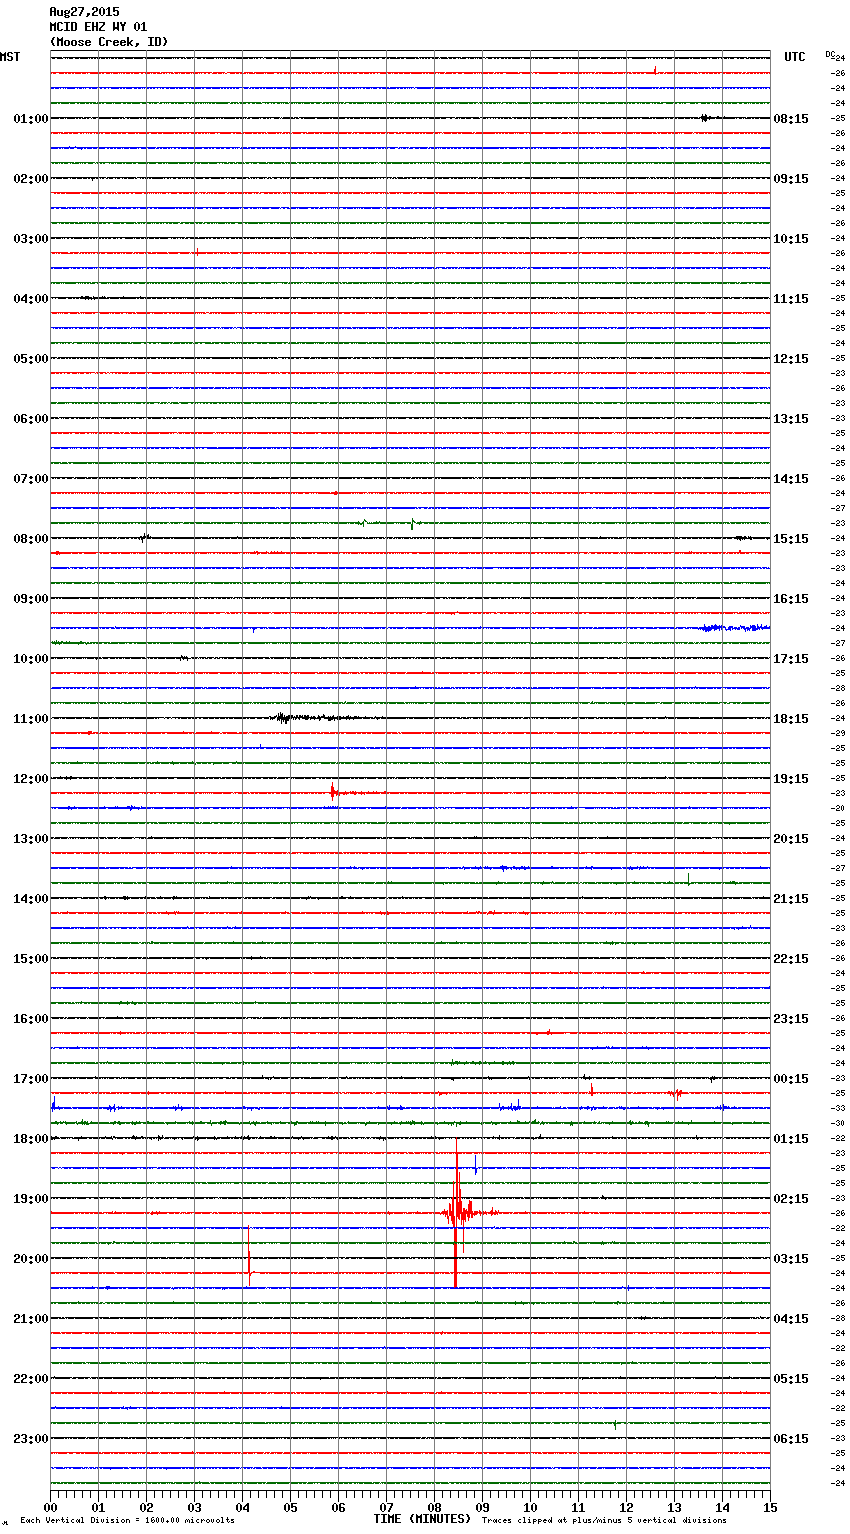Select the 05:00 MST time label
The height and width of the screenshot is (1534, 850).
point(31,359)
